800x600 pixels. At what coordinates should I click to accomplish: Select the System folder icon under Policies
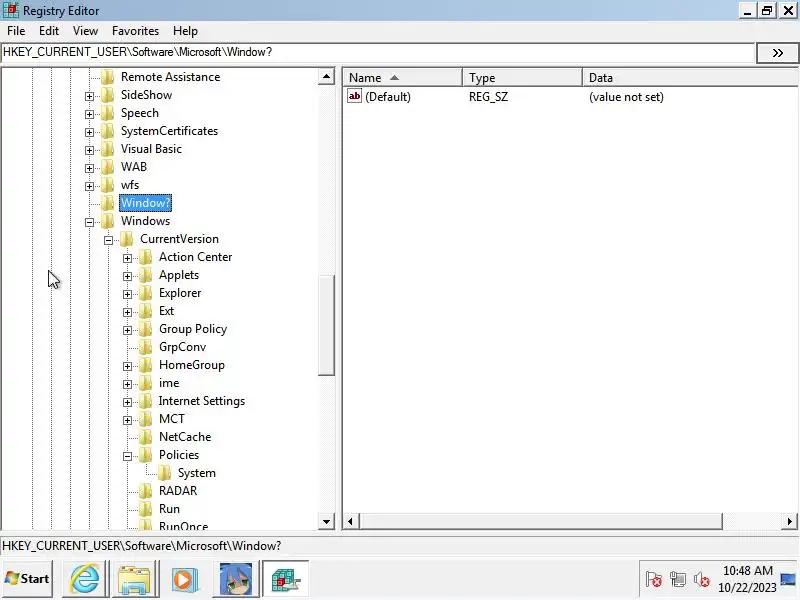tap(165, 473)
